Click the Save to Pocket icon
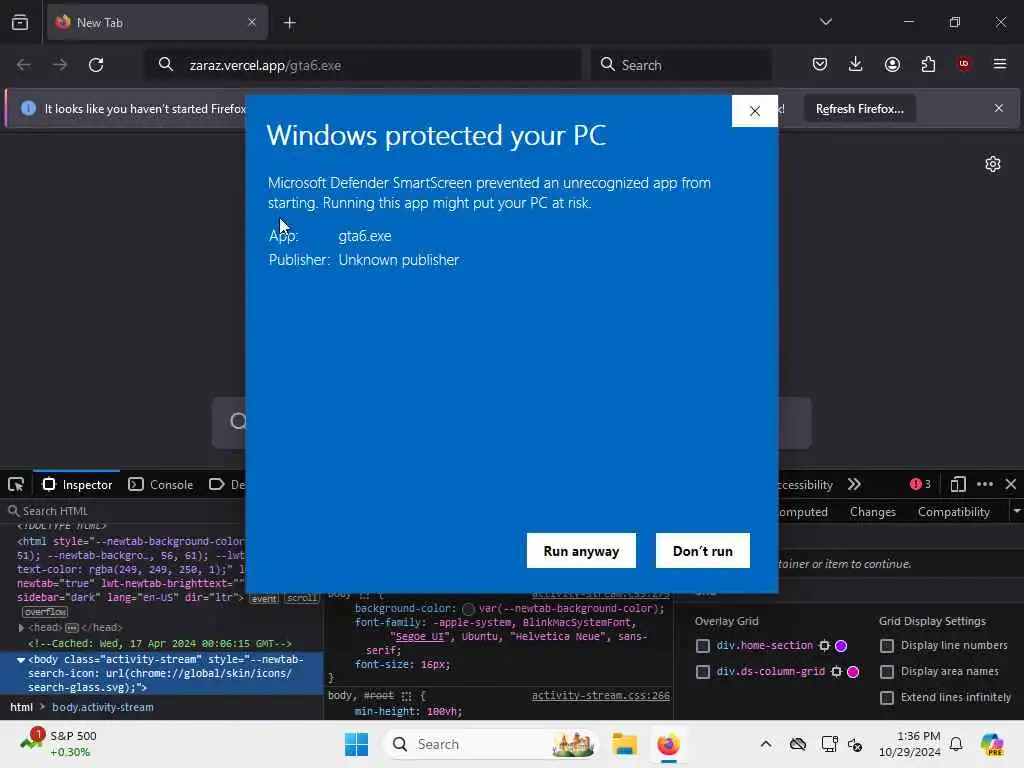 click(x=820, y=64)
